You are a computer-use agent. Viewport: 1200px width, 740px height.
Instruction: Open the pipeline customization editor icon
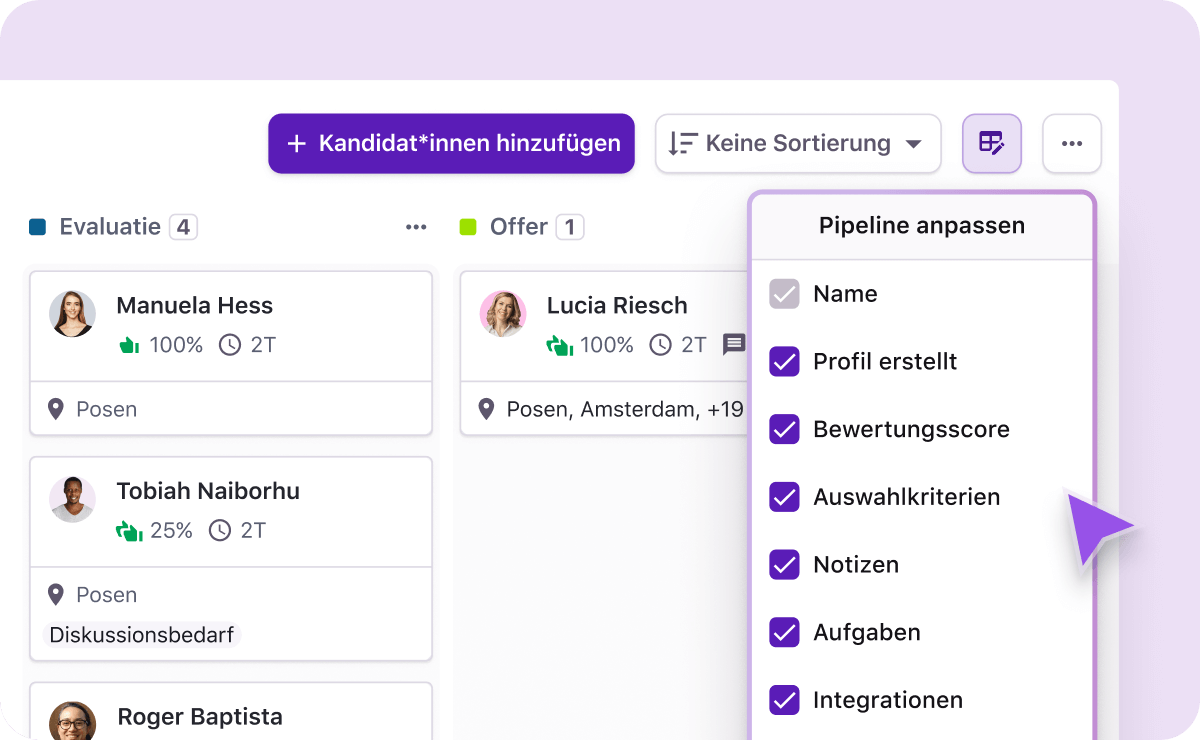992,143
